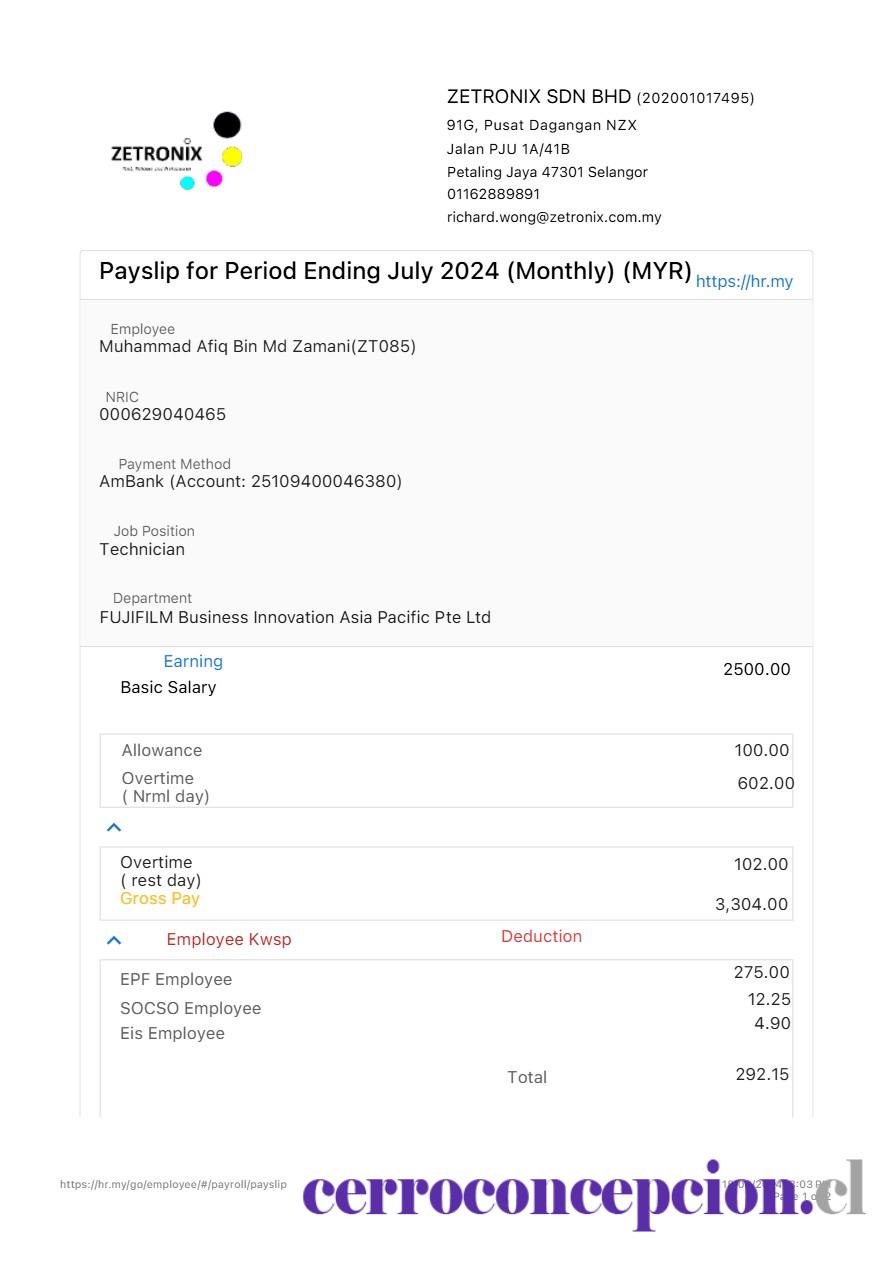Click the payslip period title

tap(395, 271)
